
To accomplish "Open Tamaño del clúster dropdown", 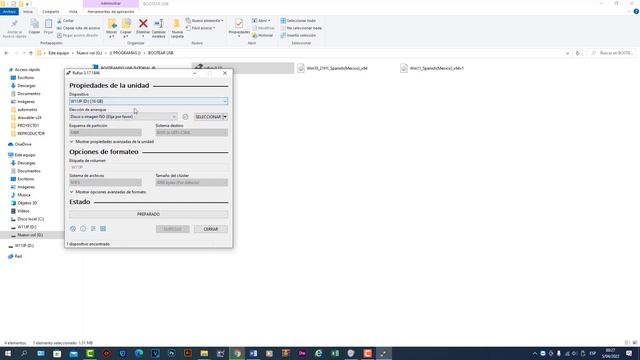I will (192, 182).
